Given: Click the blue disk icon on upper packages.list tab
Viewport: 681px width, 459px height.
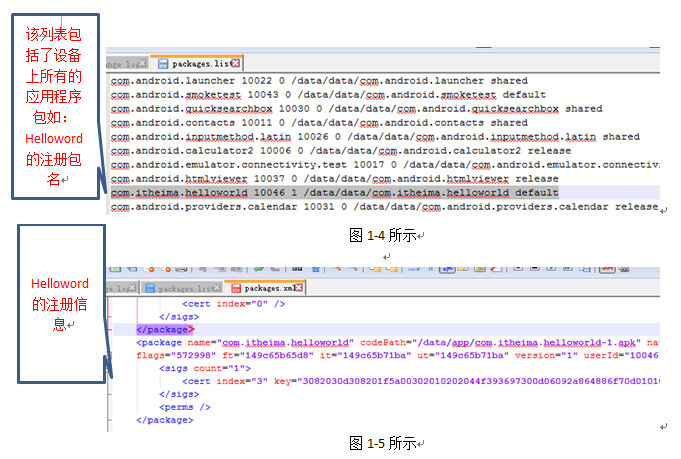Looking at the screenshot, I should [x=163, y=64].
